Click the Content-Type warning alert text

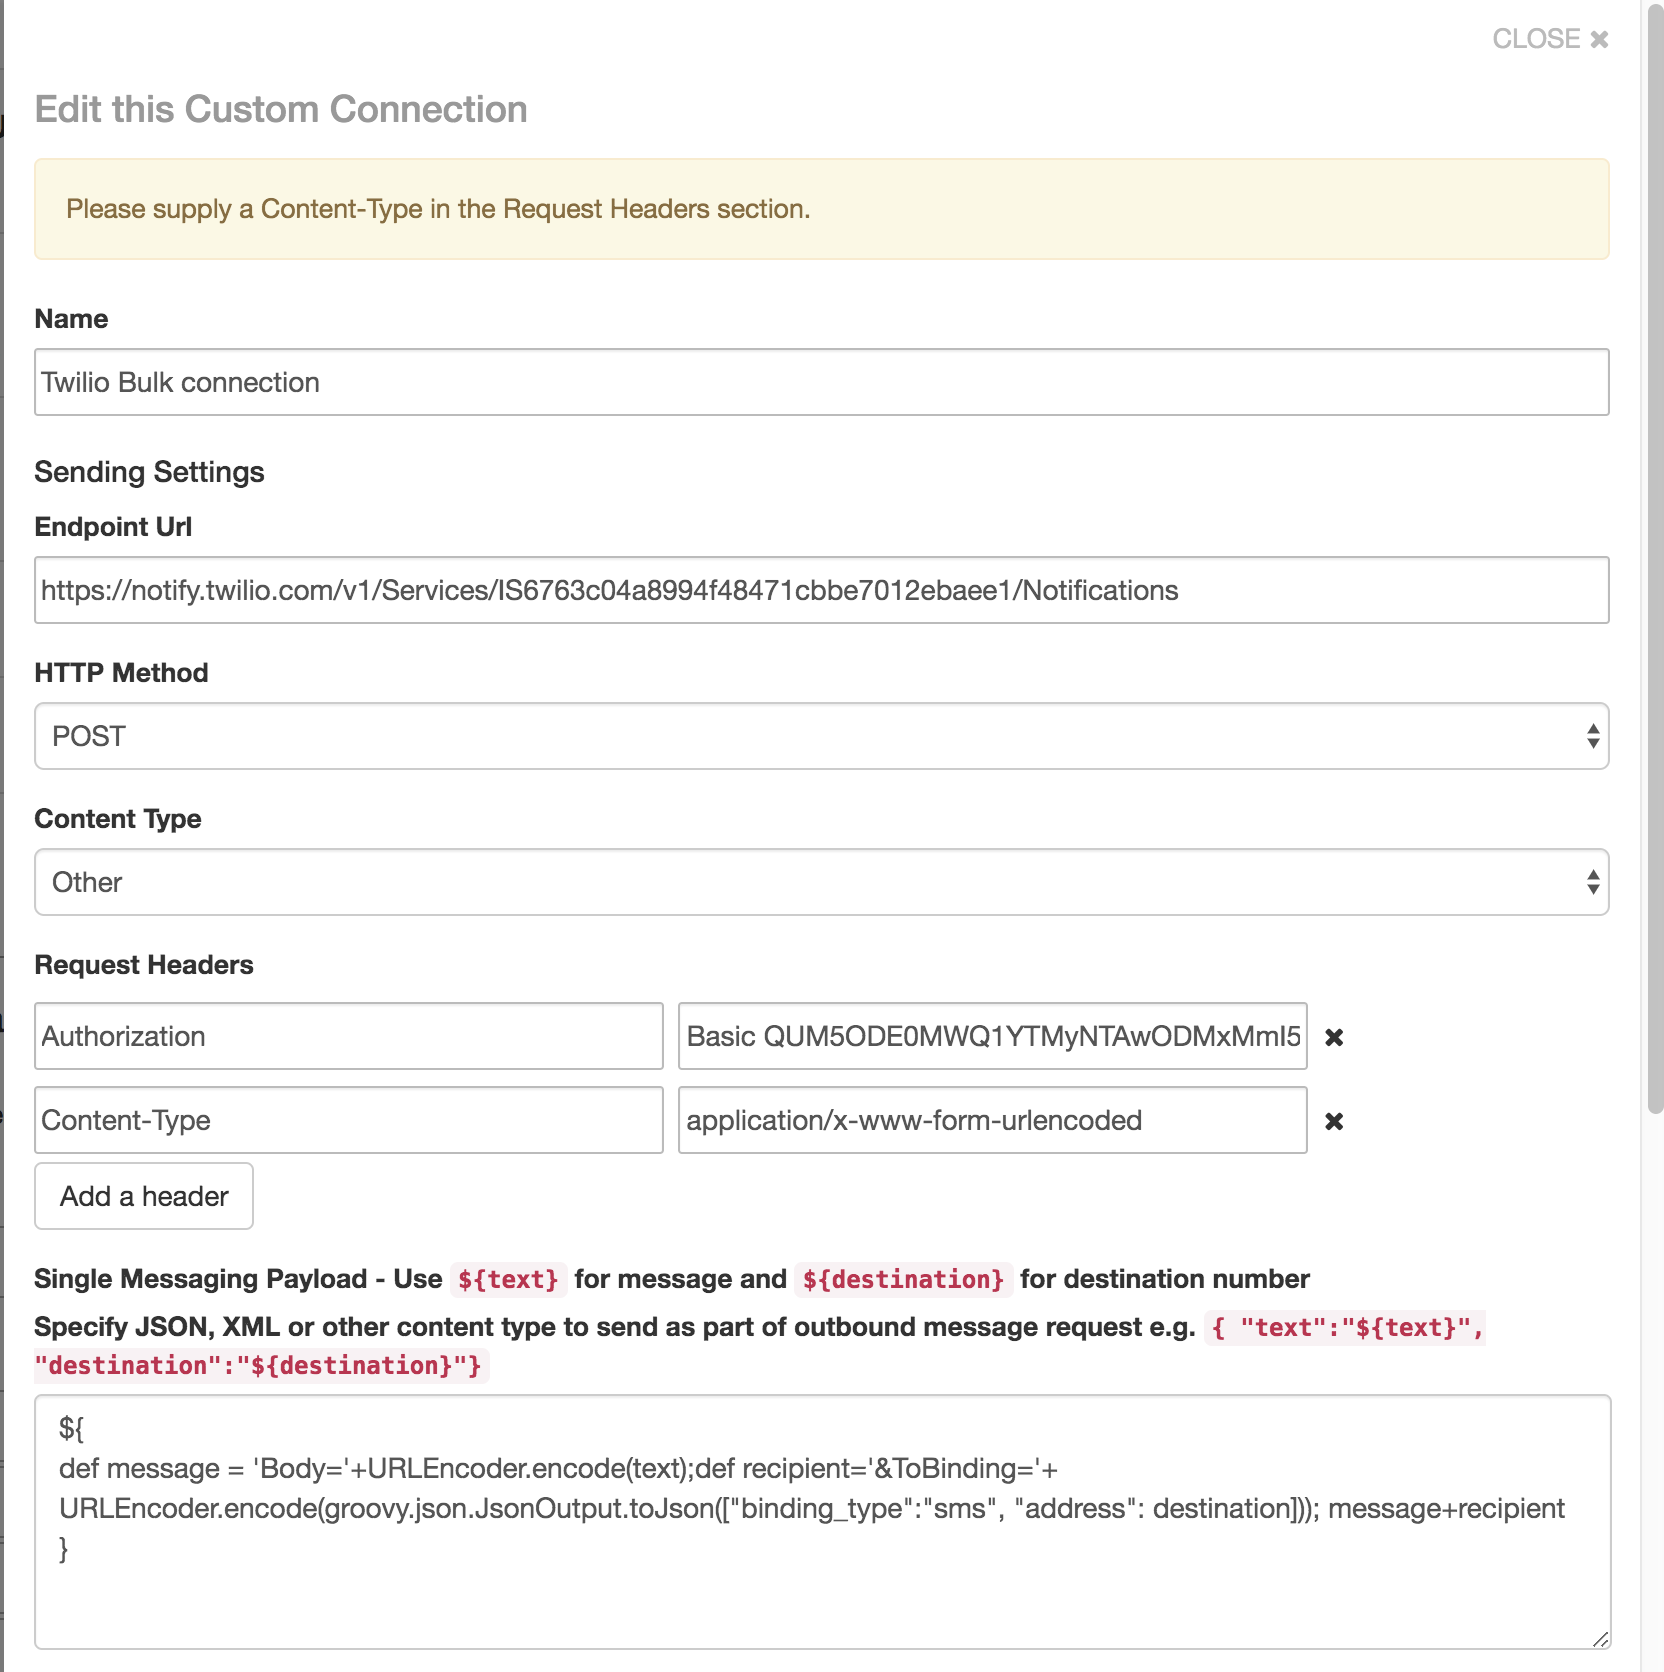tap(438, 209)
